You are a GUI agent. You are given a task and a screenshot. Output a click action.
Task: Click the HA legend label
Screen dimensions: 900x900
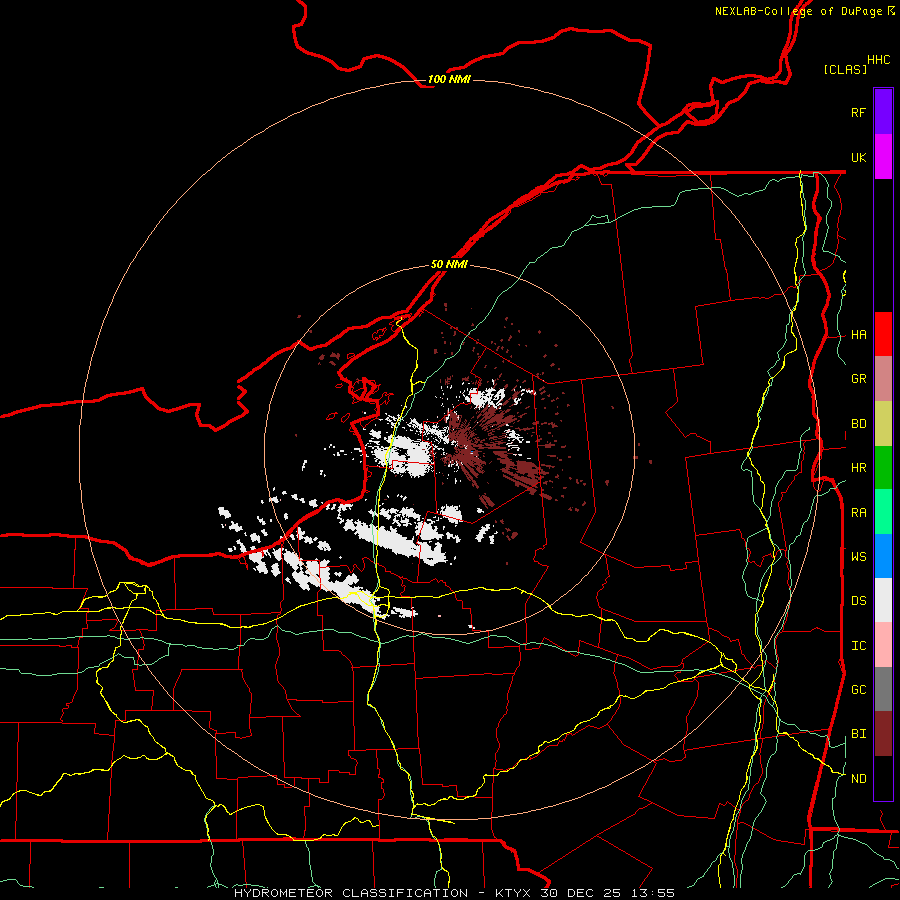click(x=858, y=335)
